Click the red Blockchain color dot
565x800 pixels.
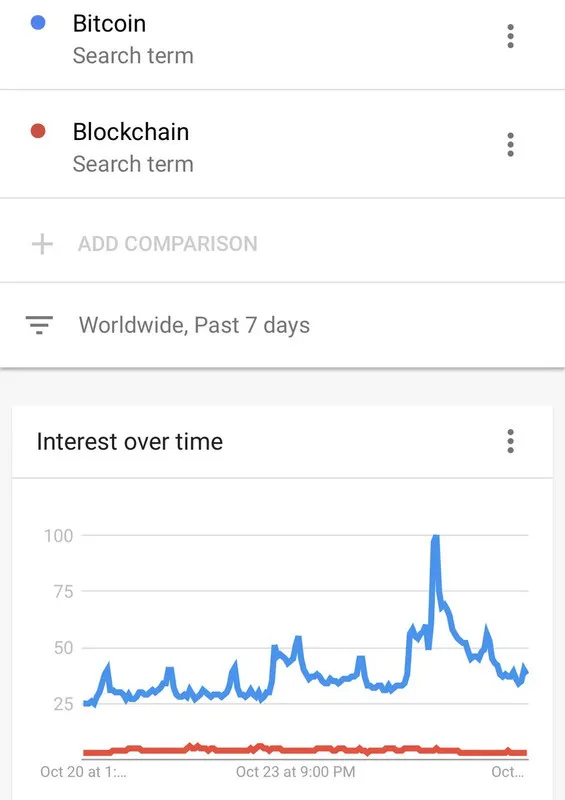pyautogui.click(x=38, y=131)
